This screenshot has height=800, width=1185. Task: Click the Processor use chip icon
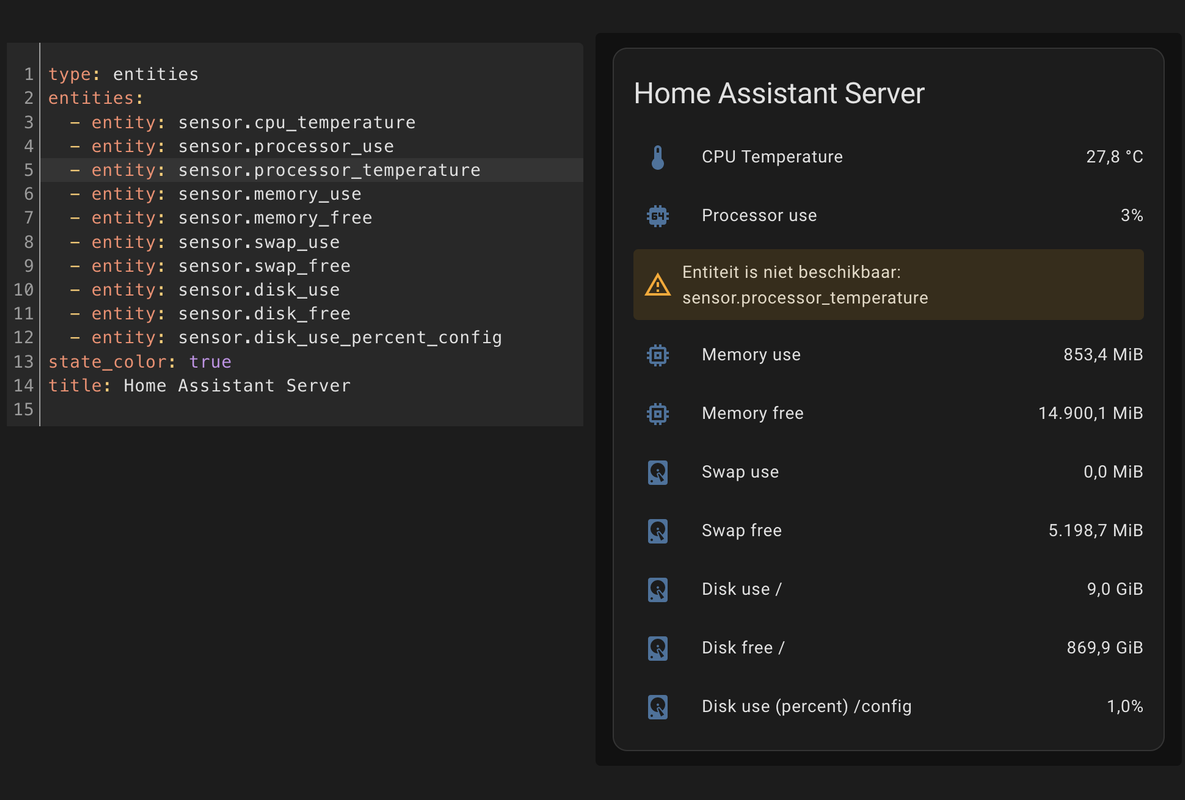pyautogui.click(x=657, y=216)
